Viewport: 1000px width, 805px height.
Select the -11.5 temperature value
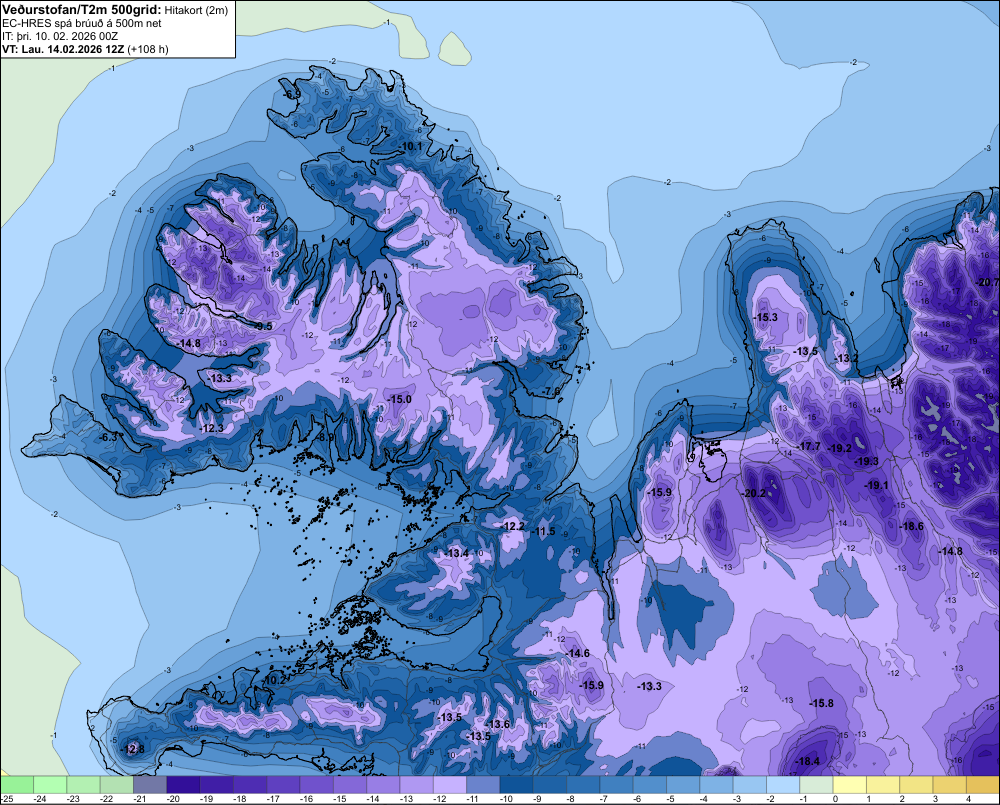pos(544,531)
